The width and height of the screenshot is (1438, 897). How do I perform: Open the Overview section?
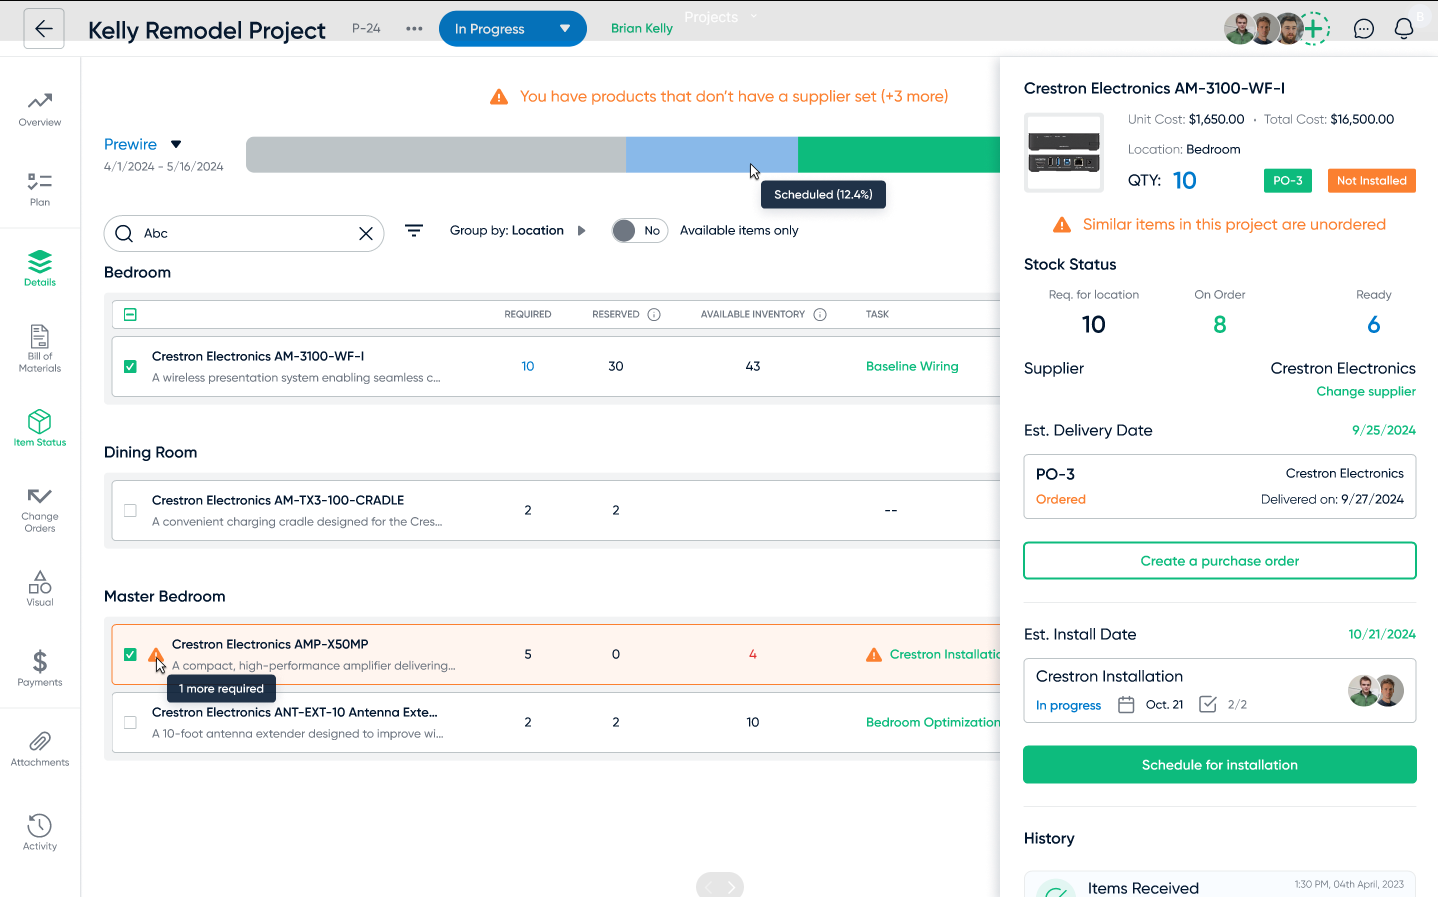point(40,109)
